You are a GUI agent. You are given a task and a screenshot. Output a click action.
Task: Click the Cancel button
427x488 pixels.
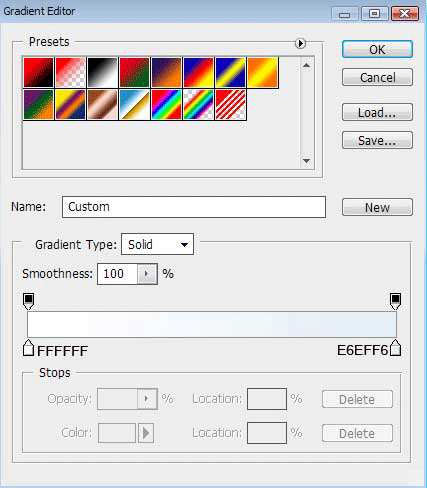[x=377, y=78]
